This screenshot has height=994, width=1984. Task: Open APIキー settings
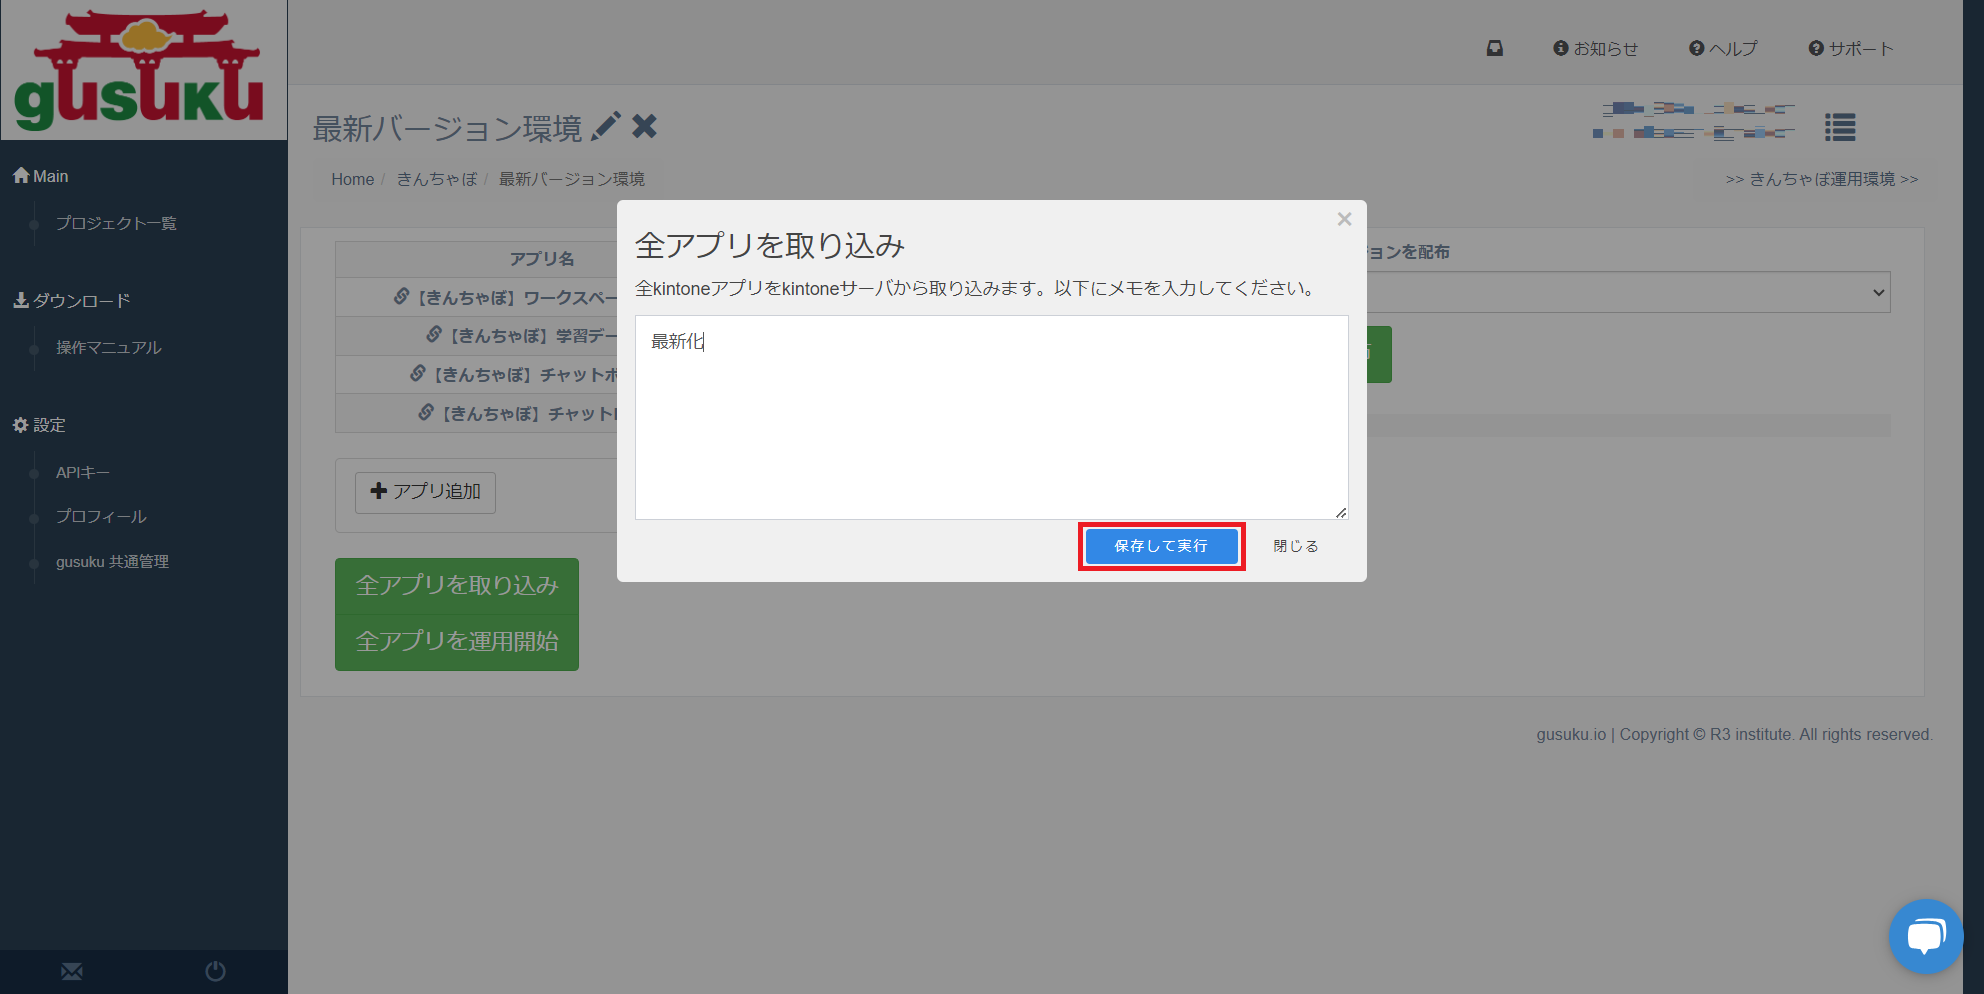click(x=83, y=472)
